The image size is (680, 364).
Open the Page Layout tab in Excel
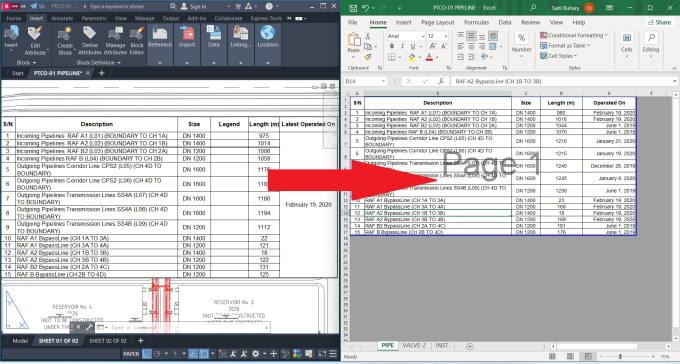tap(438, 22)
